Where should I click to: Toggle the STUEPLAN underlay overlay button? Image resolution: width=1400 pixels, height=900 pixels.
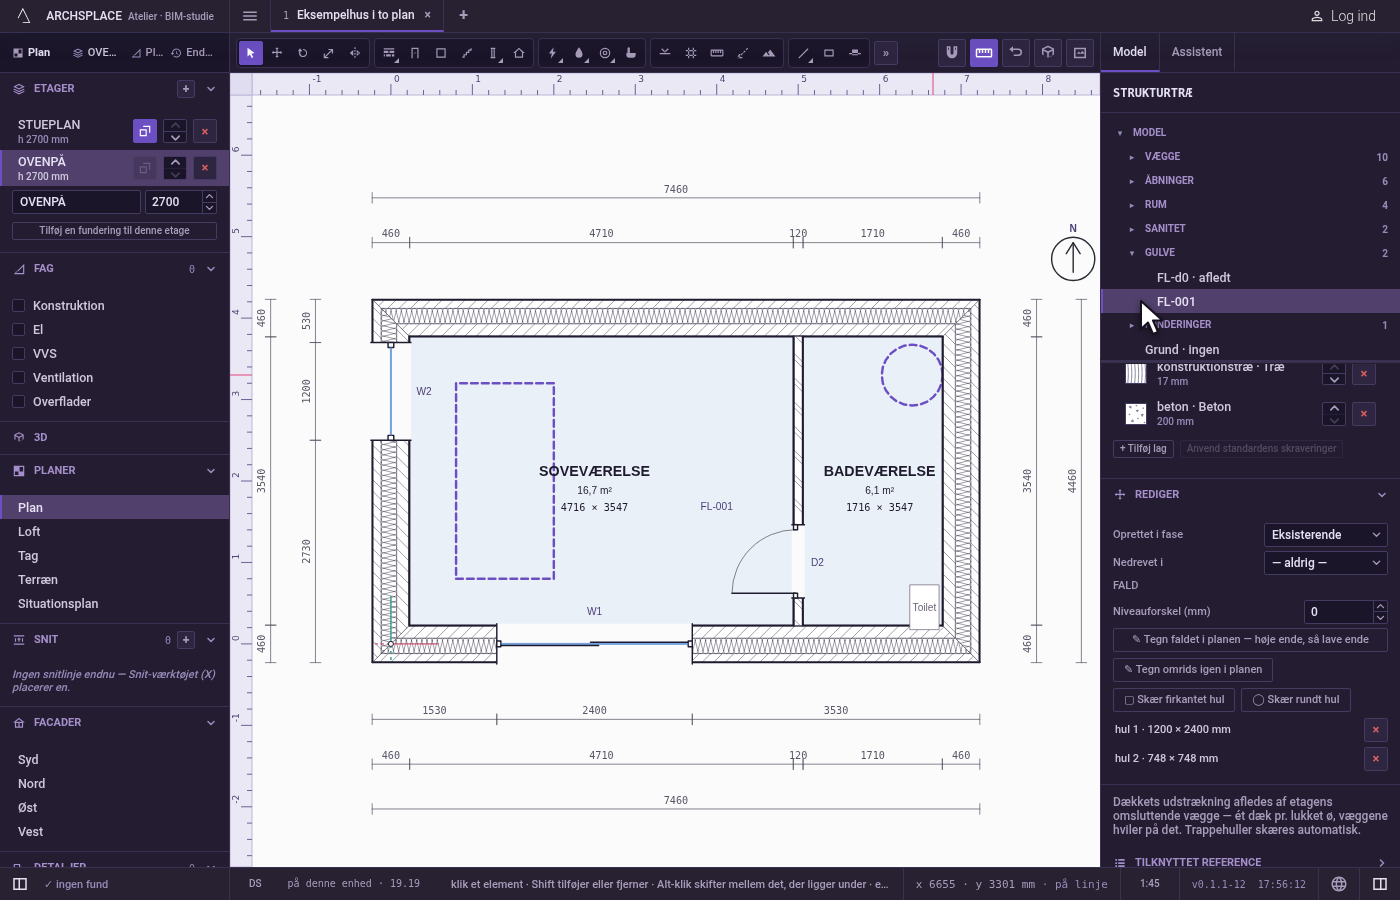pyautogui.click(x=145, y=131)
